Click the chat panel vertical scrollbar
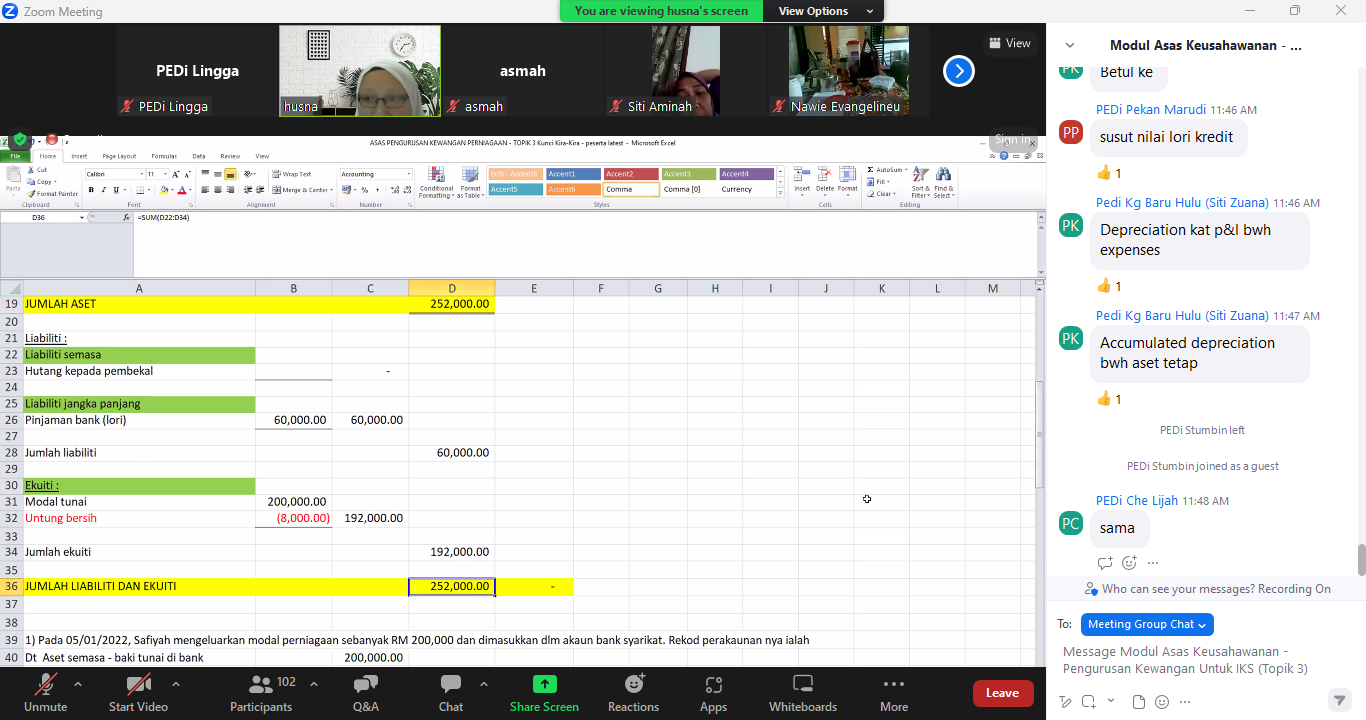Image resolution: width=1366 pixels, height=720 pixels. (1360, 561)
